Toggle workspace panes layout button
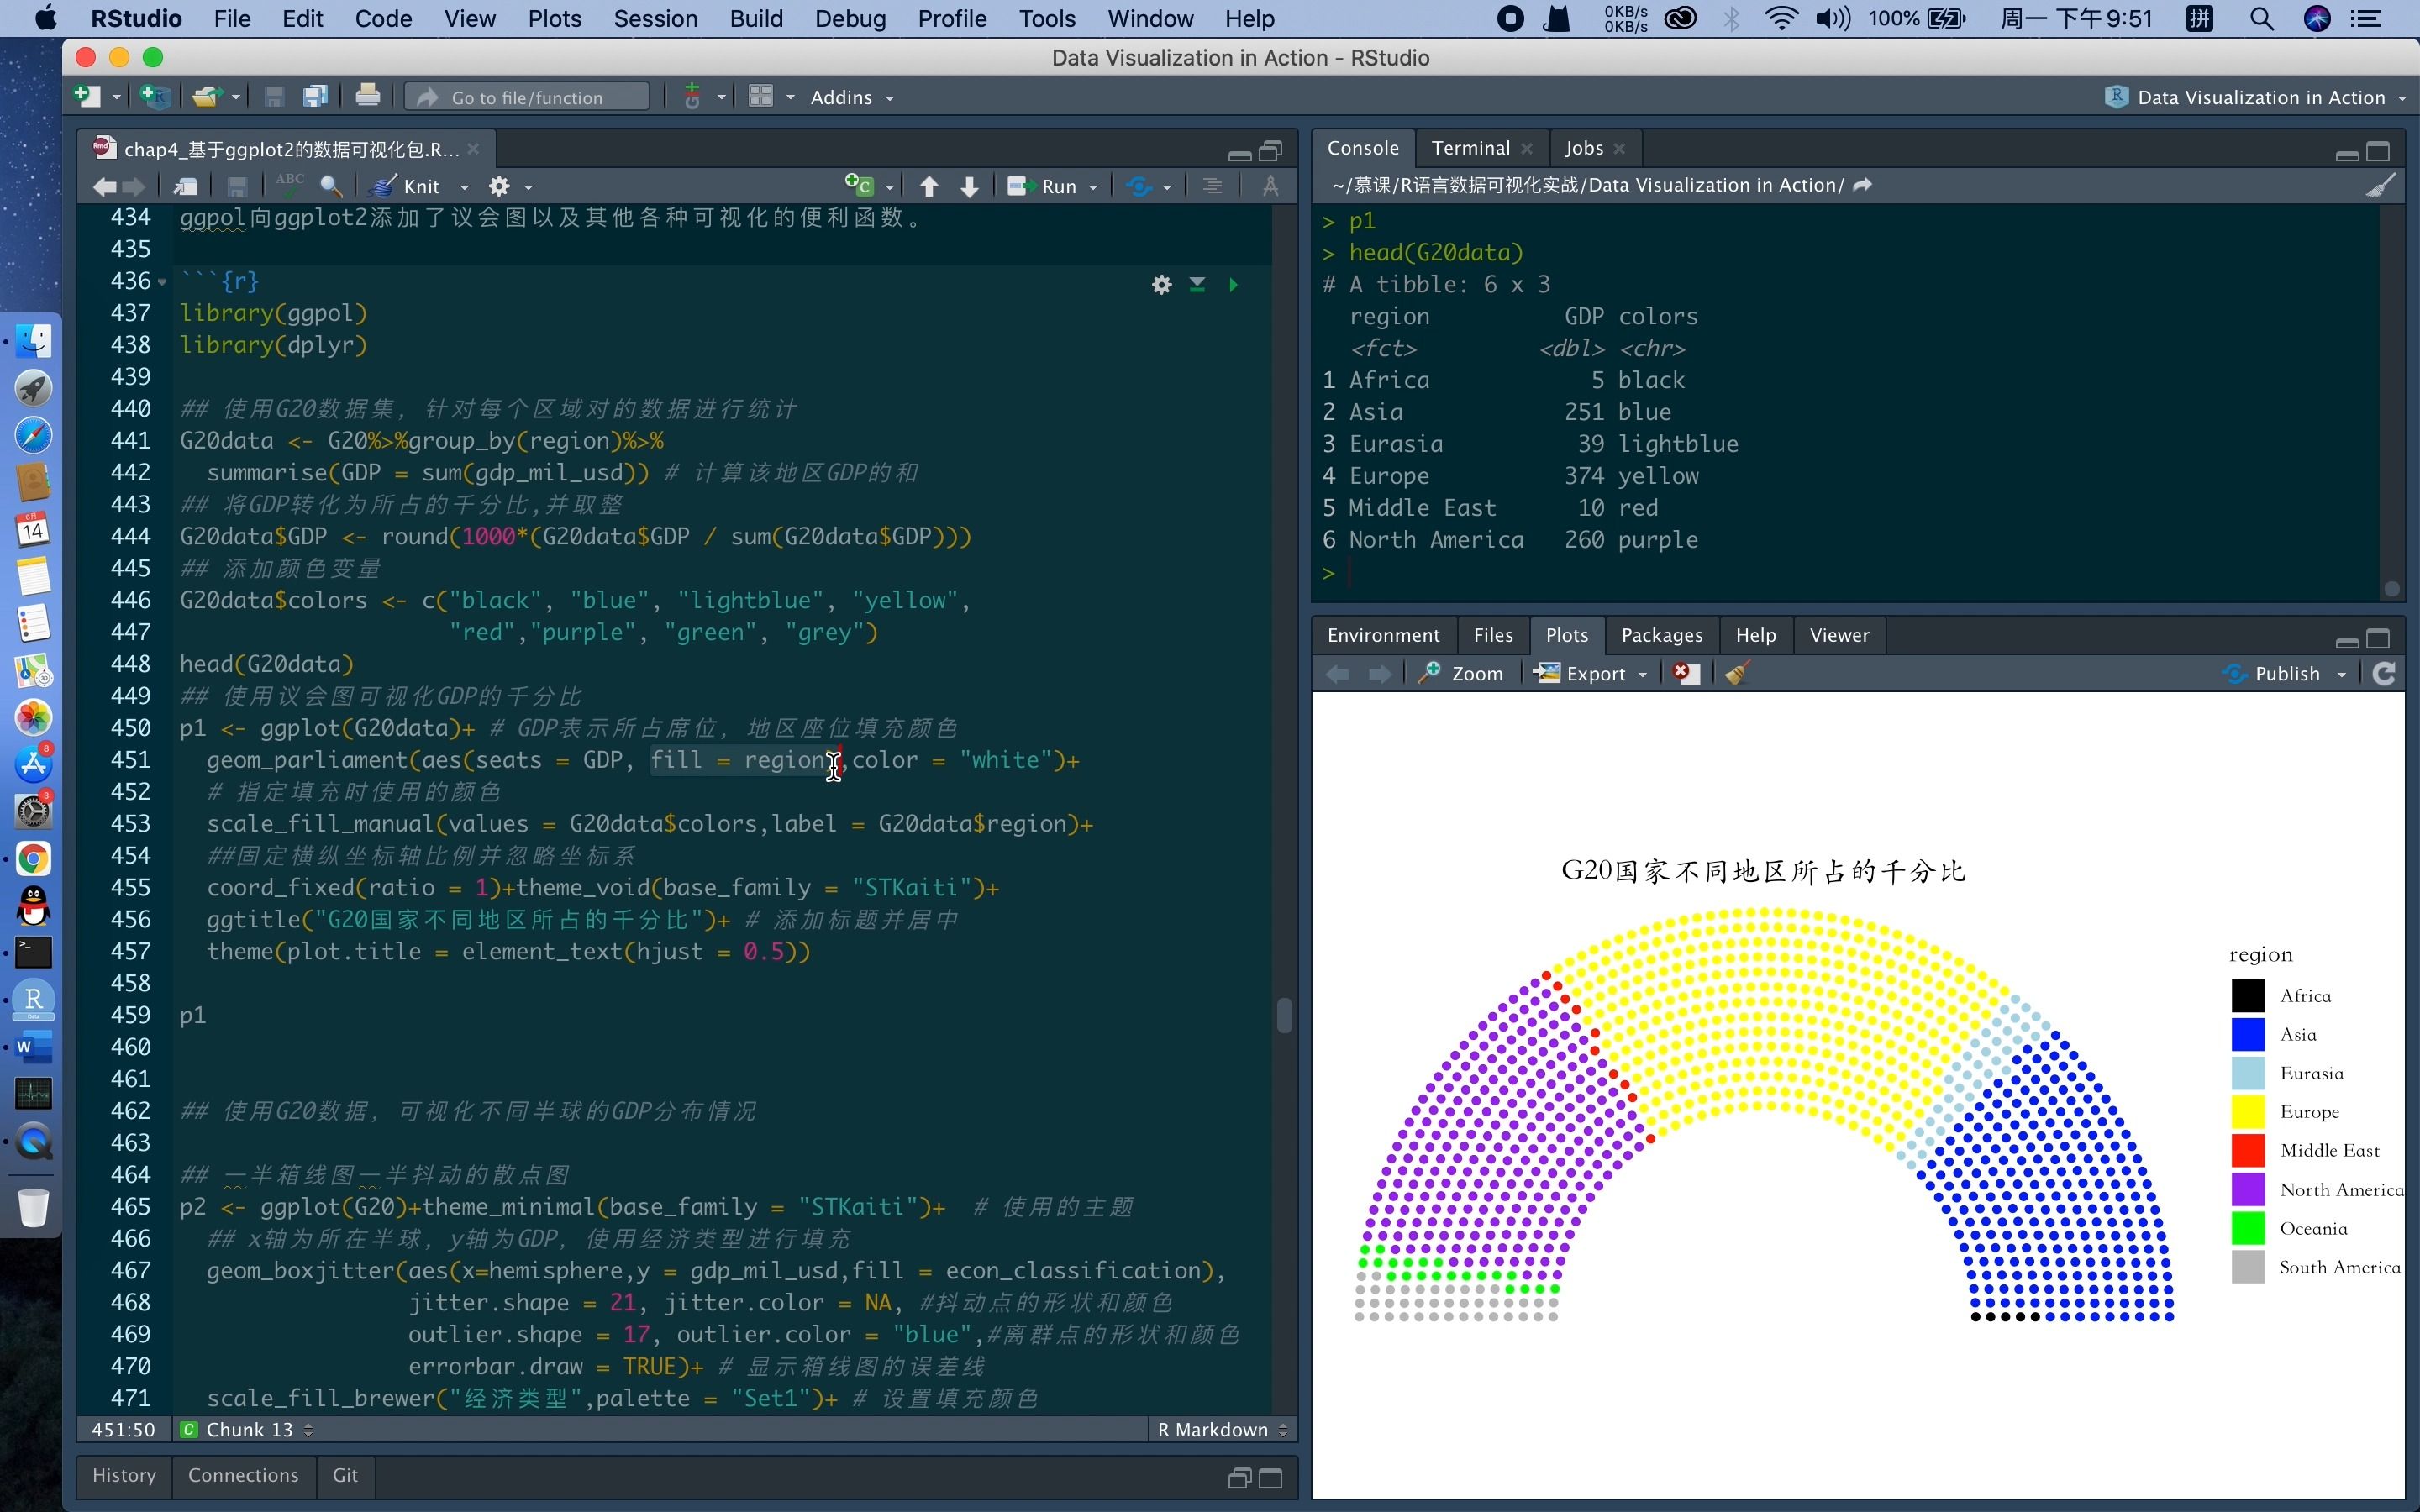2420x1512 pixels. [x=761, y=97]
